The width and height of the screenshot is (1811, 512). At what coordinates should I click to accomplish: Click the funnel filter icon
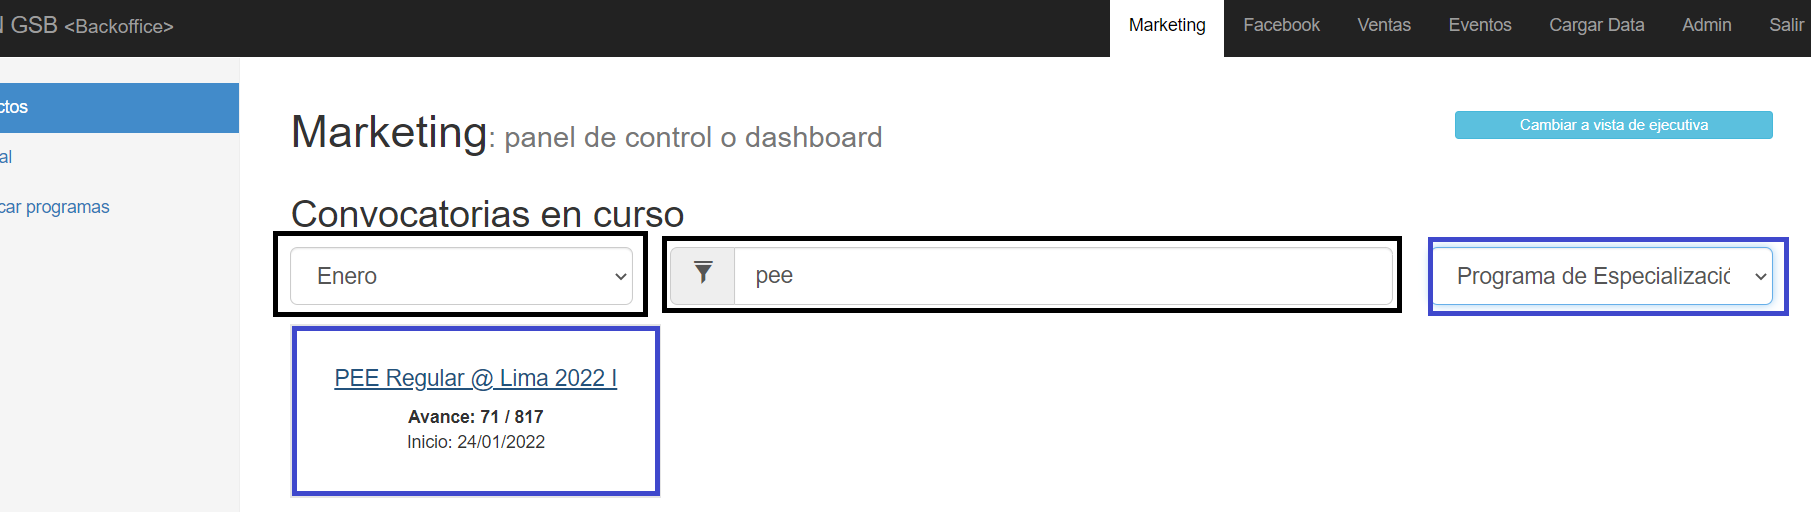[x=703, y=275]
